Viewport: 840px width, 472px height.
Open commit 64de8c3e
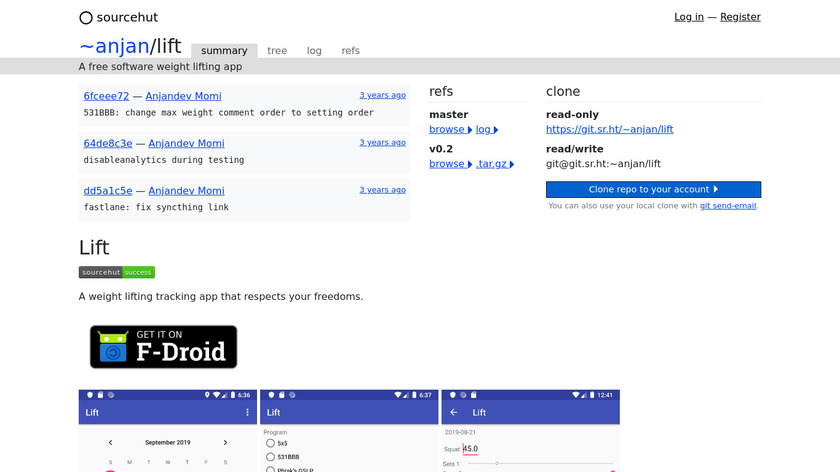(108, 143)
